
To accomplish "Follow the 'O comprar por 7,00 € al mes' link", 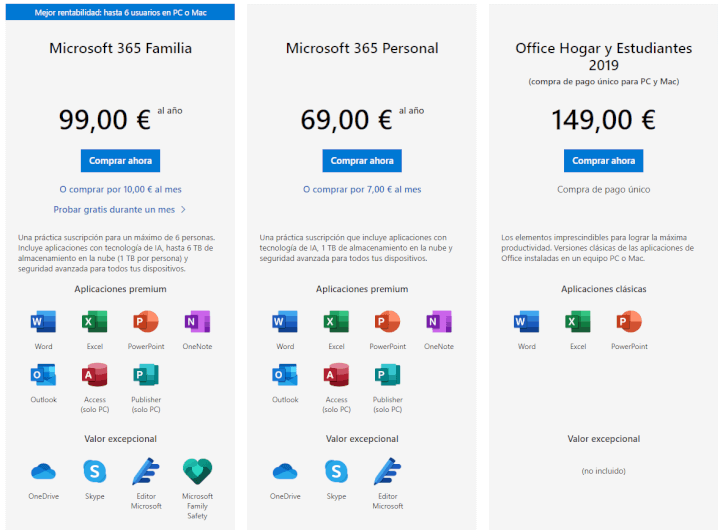I will pos(362,189).
